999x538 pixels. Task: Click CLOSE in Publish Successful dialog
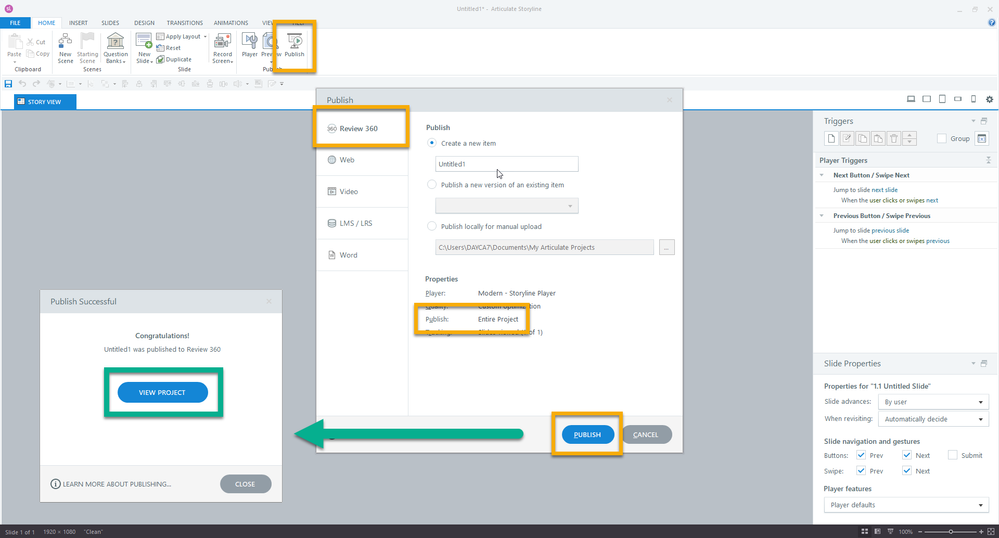click(245, 484)
